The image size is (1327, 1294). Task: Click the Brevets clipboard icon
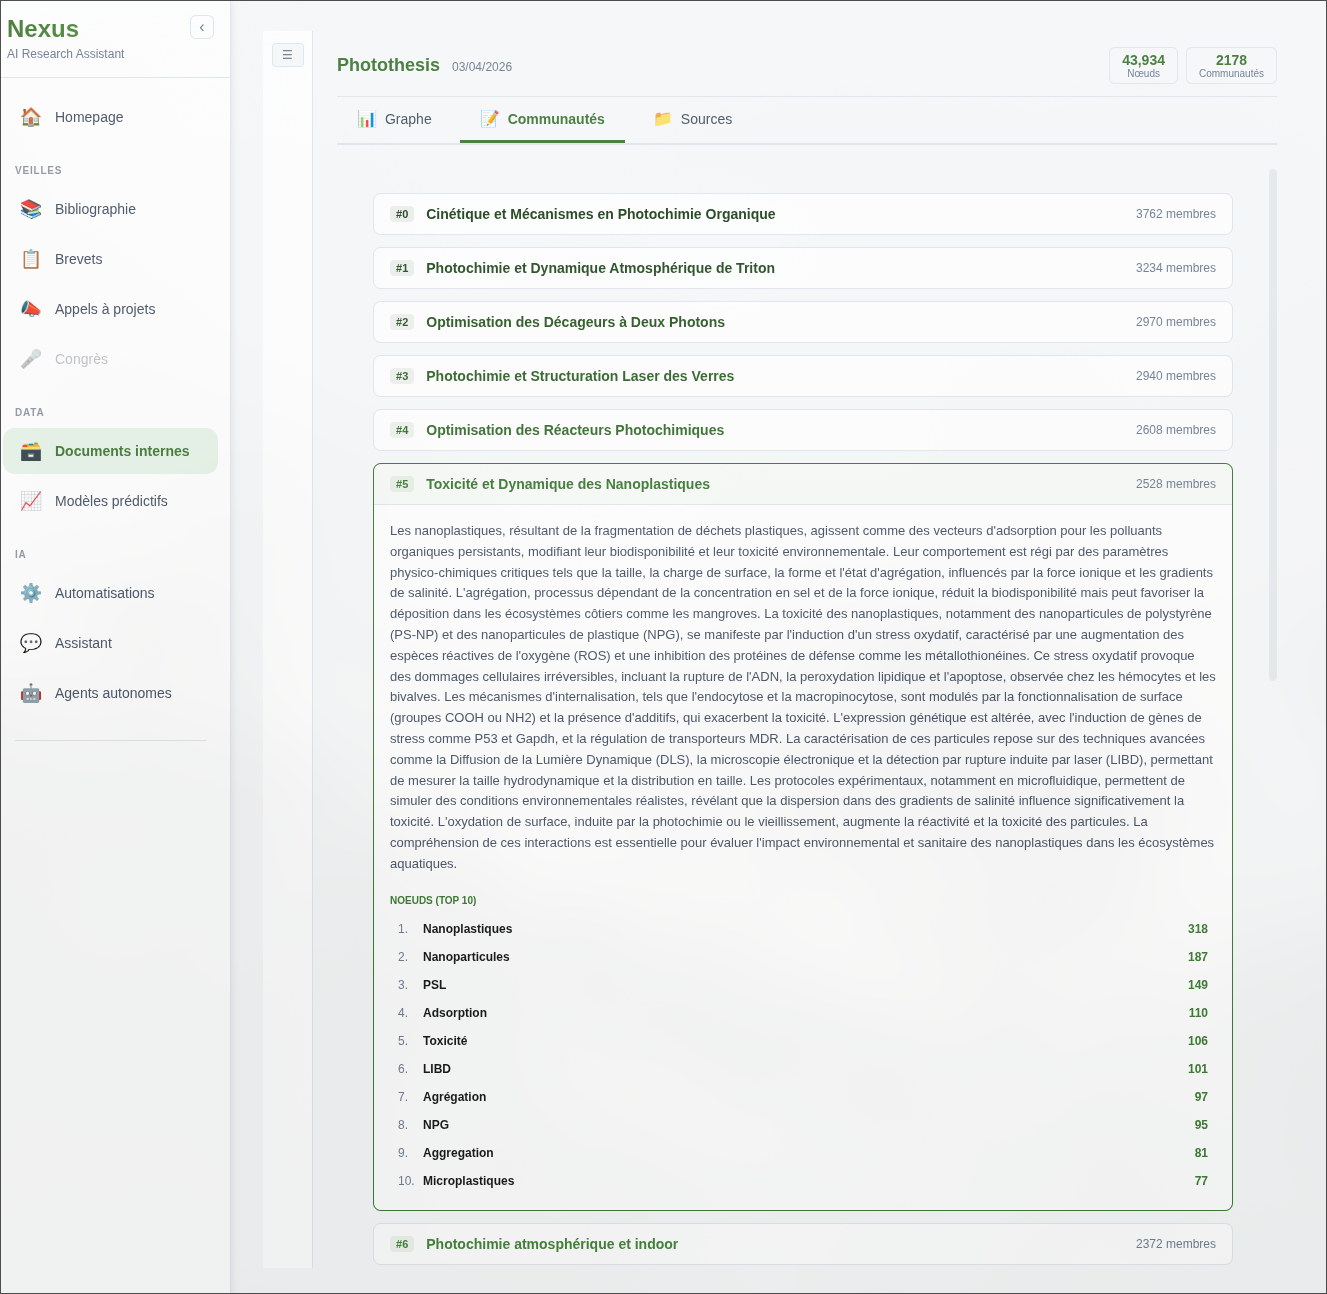click(31, 259)
